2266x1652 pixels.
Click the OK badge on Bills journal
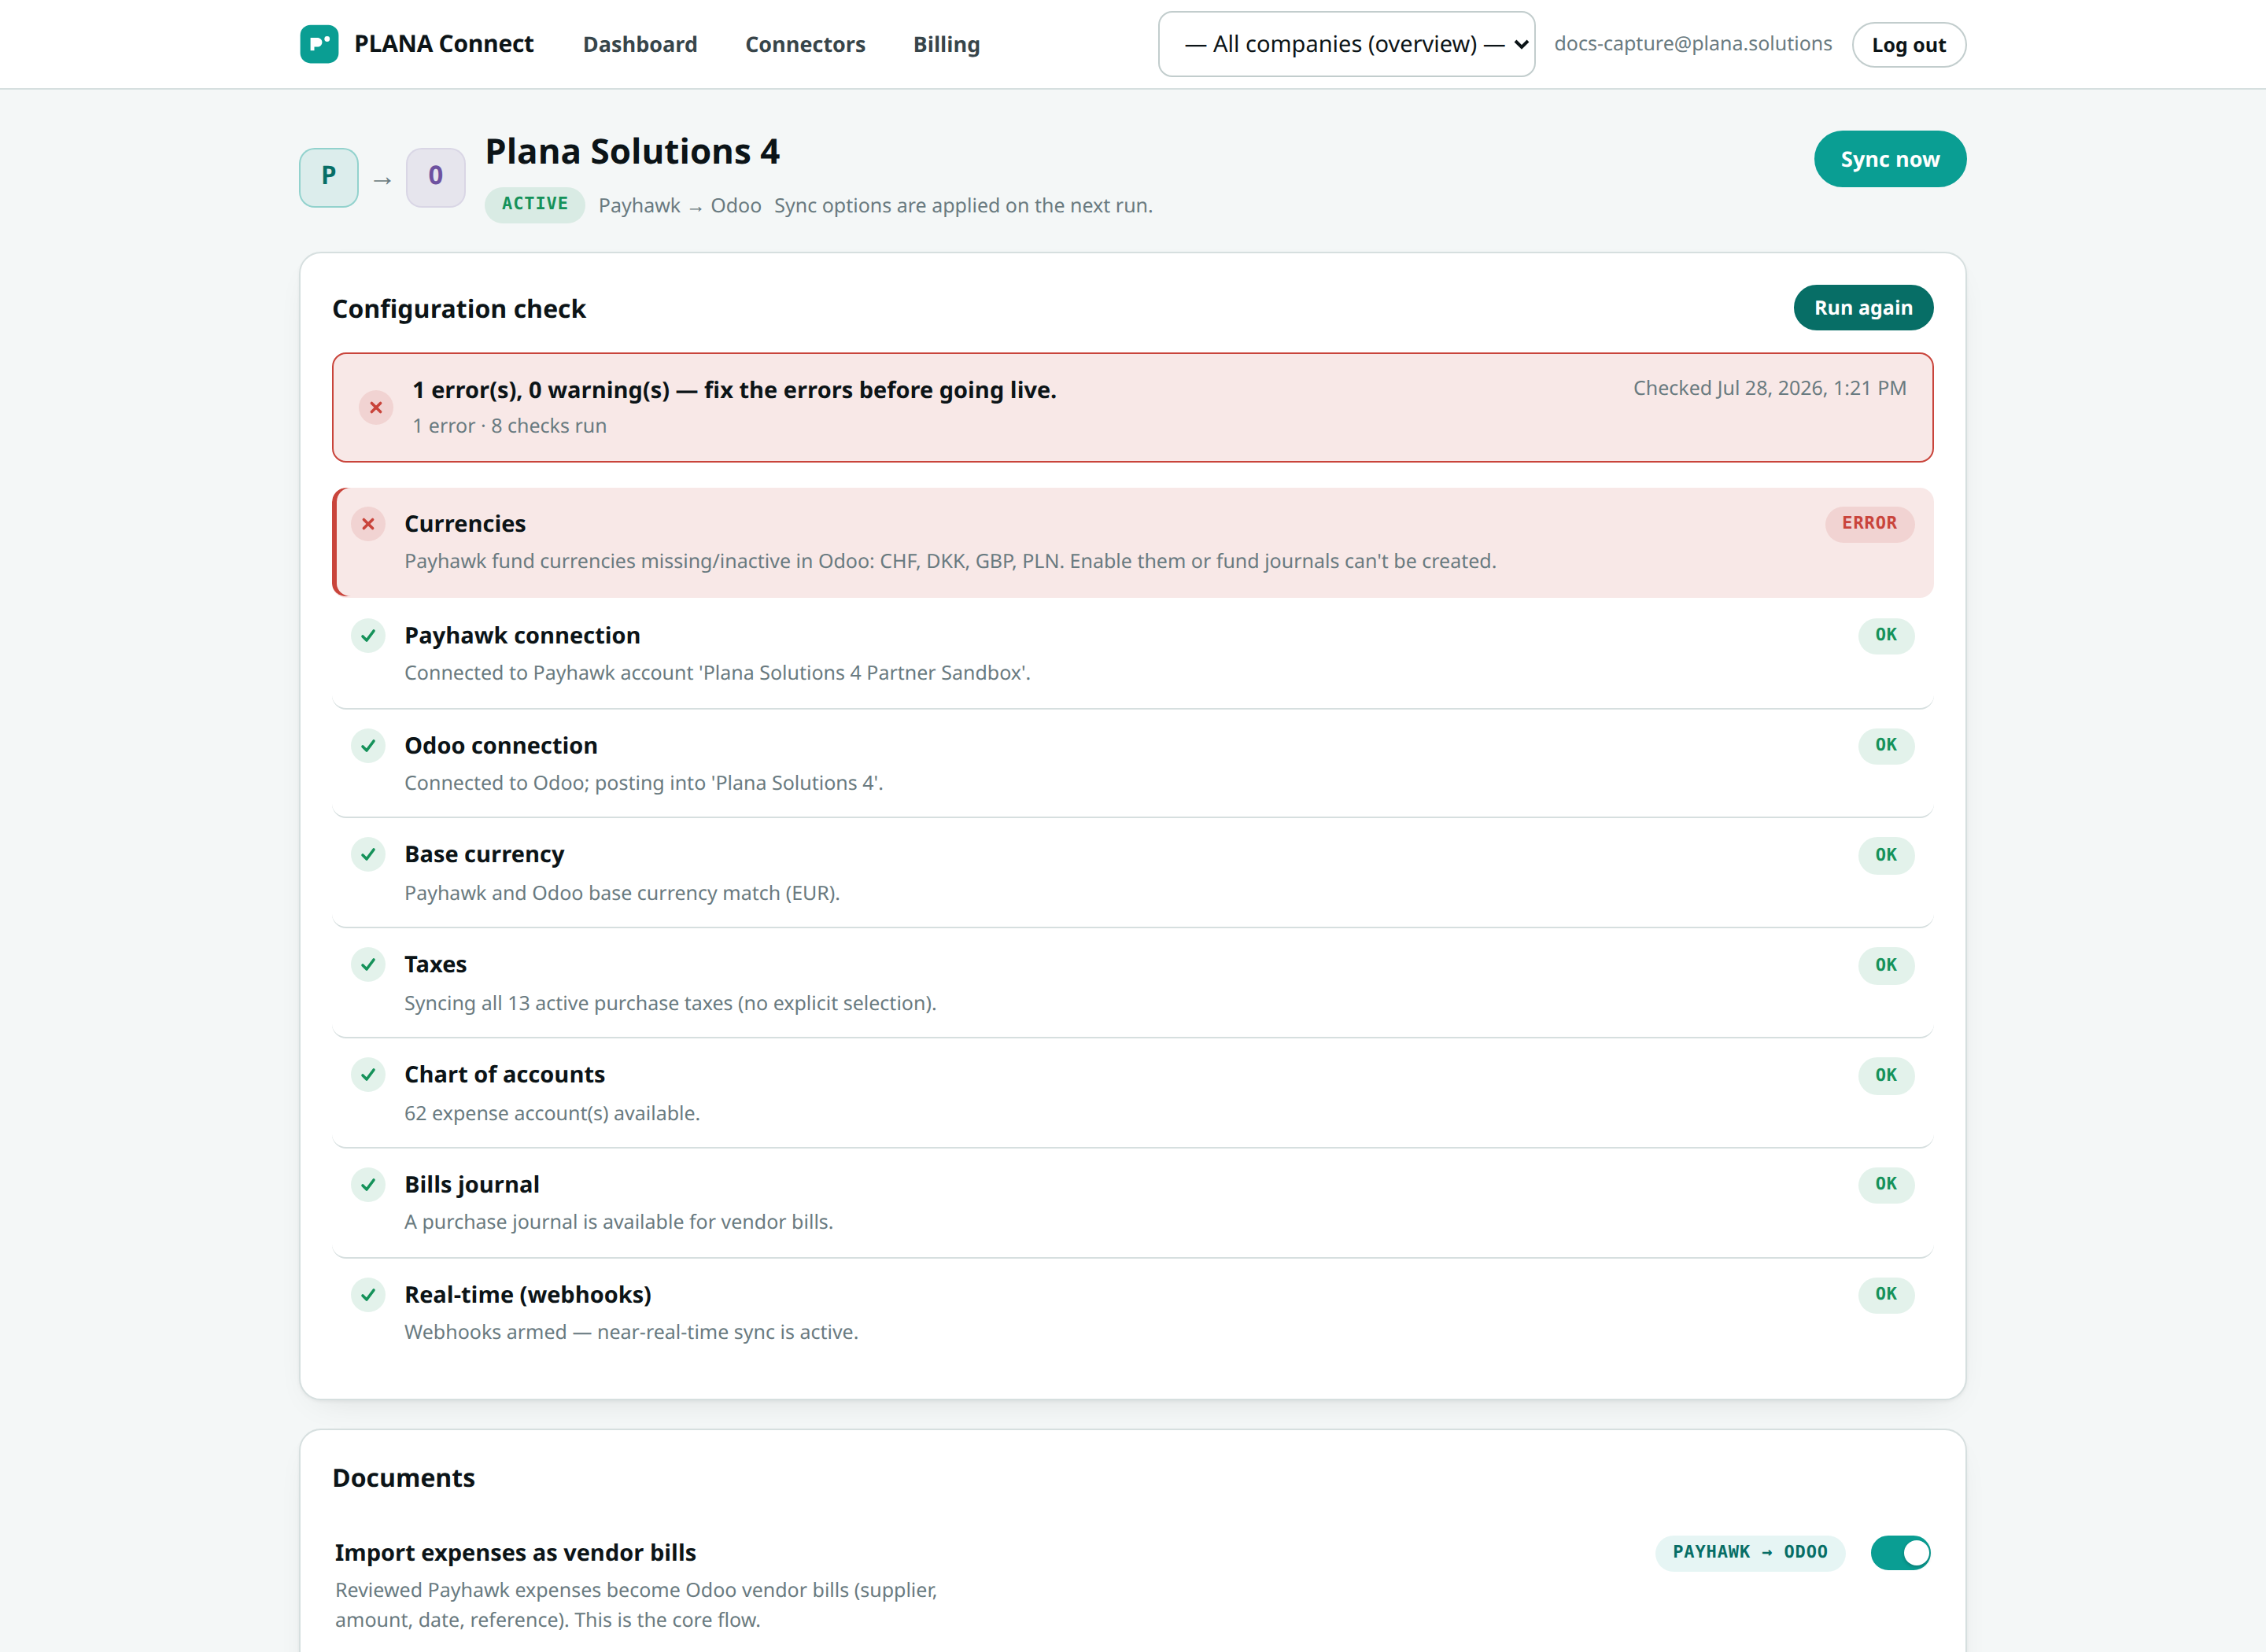coord(1885,1184)
